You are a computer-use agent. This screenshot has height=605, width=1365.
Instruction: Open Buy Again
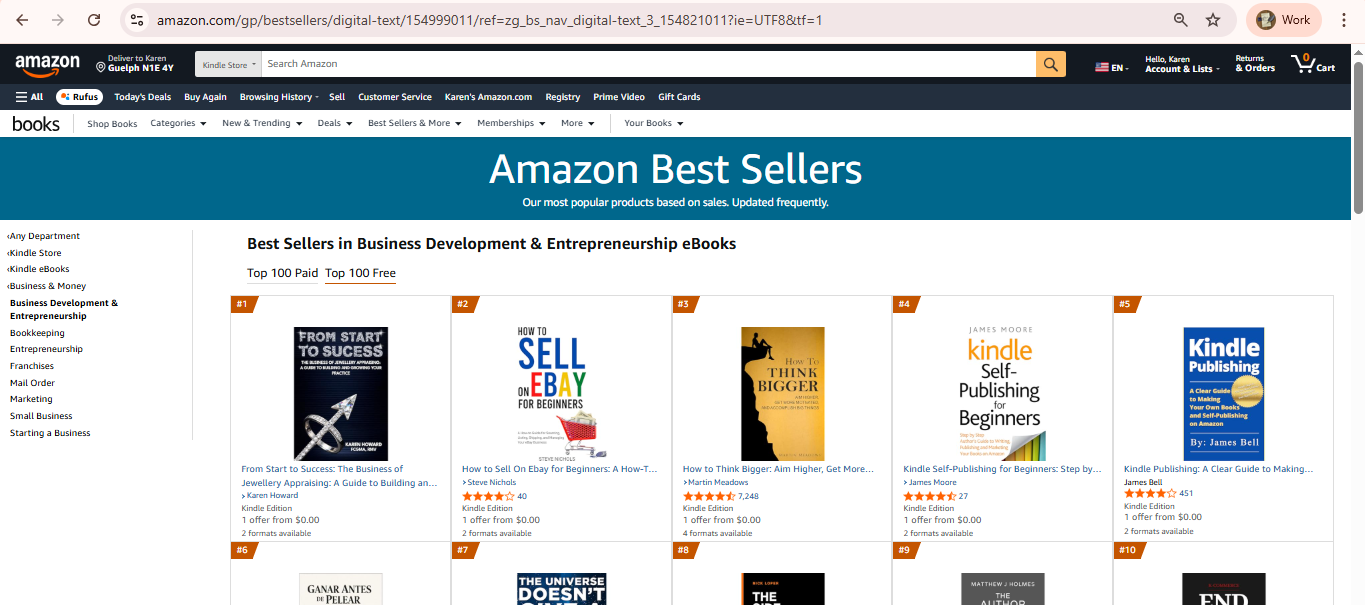click(205, 97)
